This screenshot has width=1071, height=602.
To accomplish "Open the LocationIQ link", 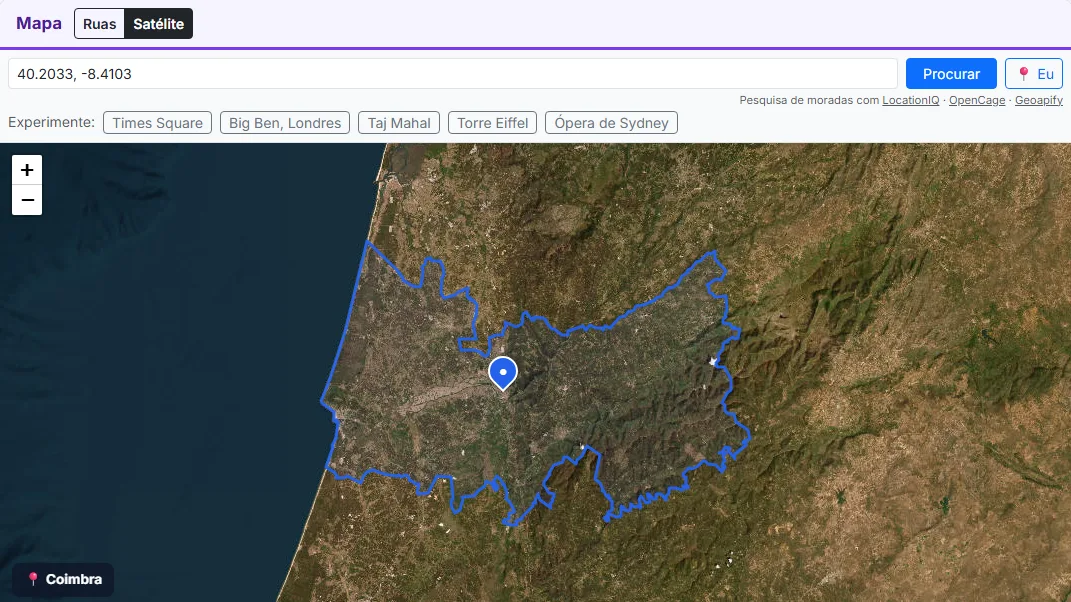I will 910,100.
